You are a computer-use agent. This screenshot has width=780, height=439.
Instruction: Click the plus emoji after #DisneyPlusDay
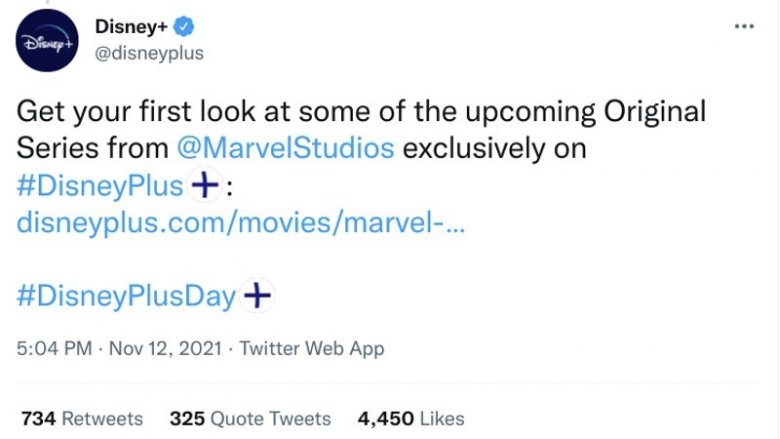pos(257,295)
